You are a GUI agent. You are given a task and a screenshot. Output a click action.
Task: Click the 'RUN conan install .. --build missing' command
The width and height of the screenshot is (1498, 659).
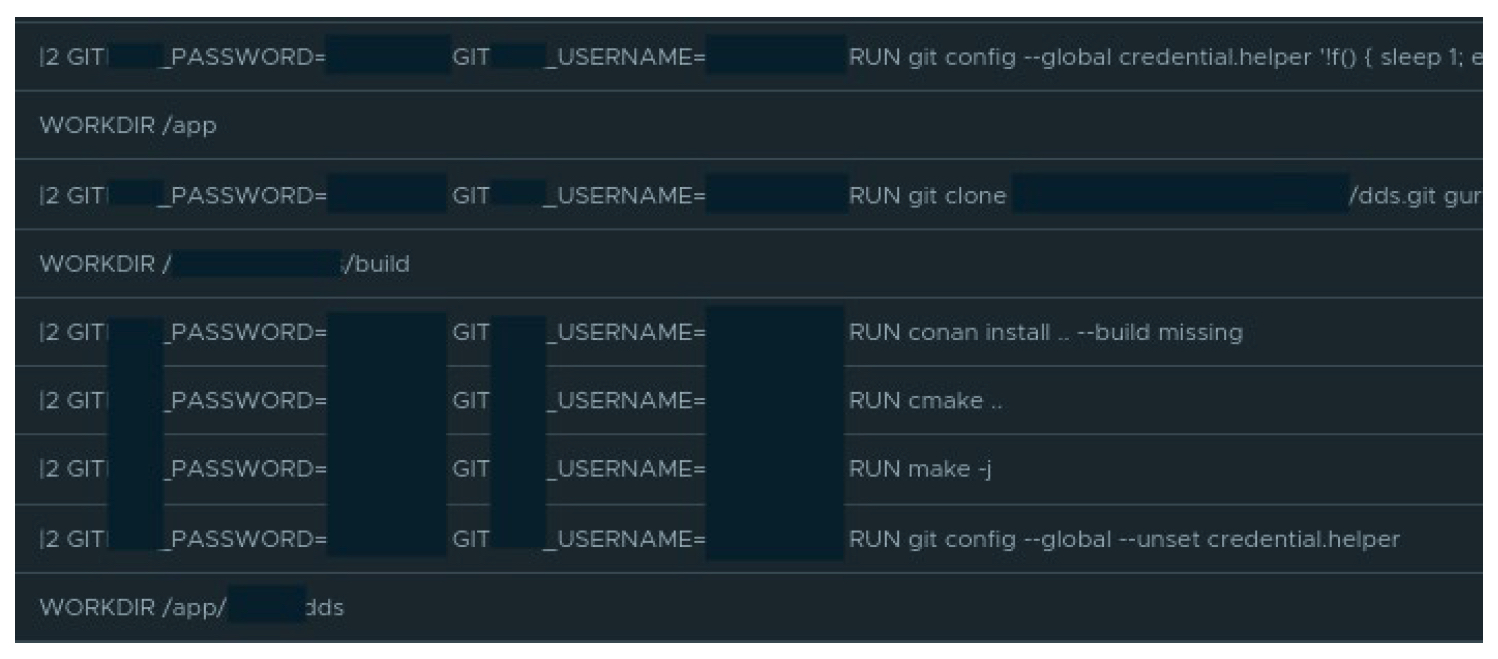pos(1045,333)
